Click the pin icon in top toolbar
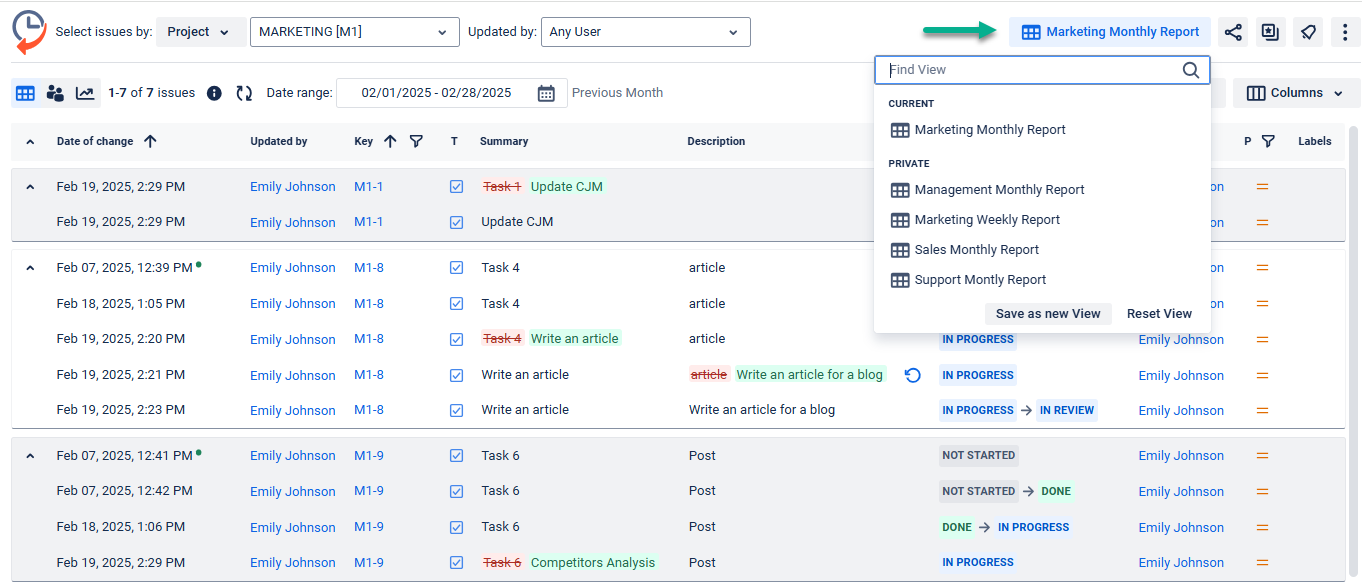 click(x=1308, y=32)
